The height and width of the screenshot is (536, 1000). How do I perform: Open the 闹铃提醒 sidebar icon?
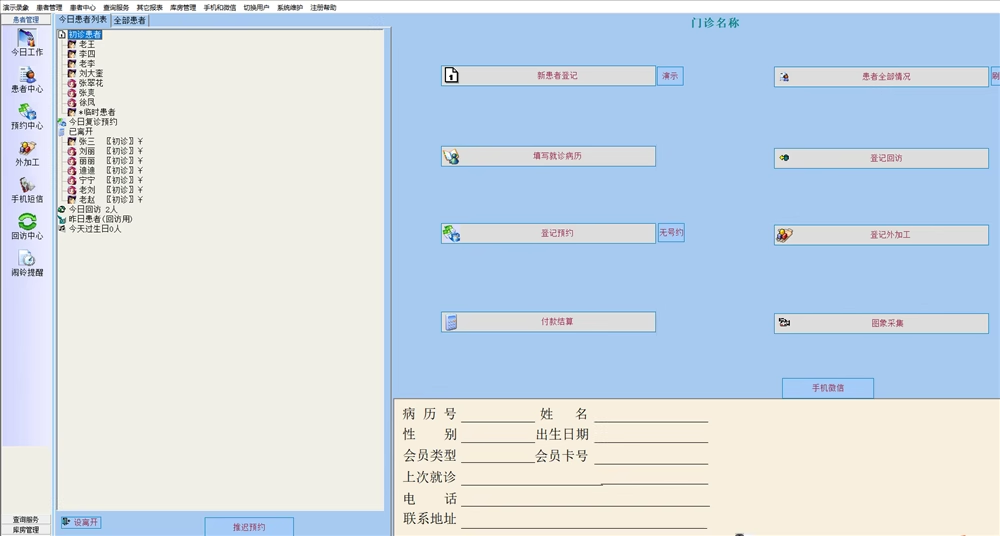[x=27, y=263]
